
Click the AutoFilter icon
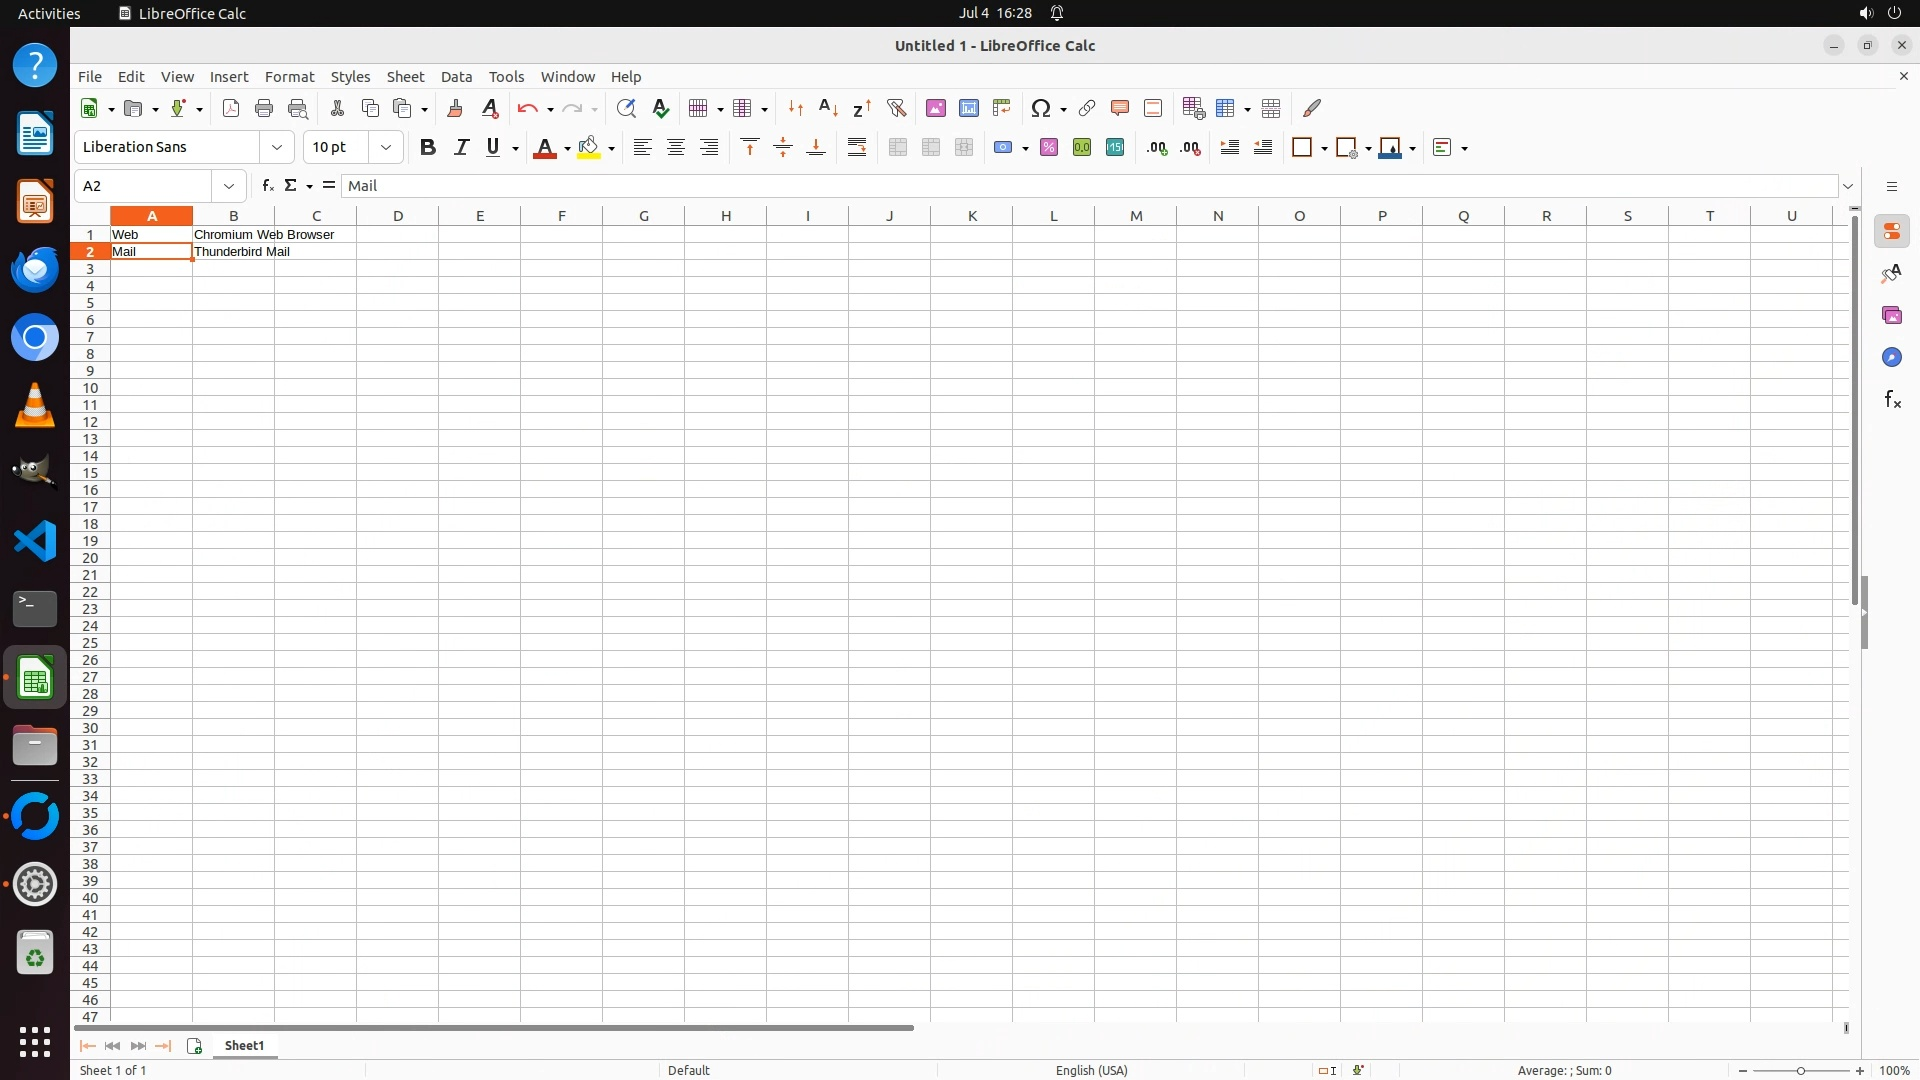point(896,108)
